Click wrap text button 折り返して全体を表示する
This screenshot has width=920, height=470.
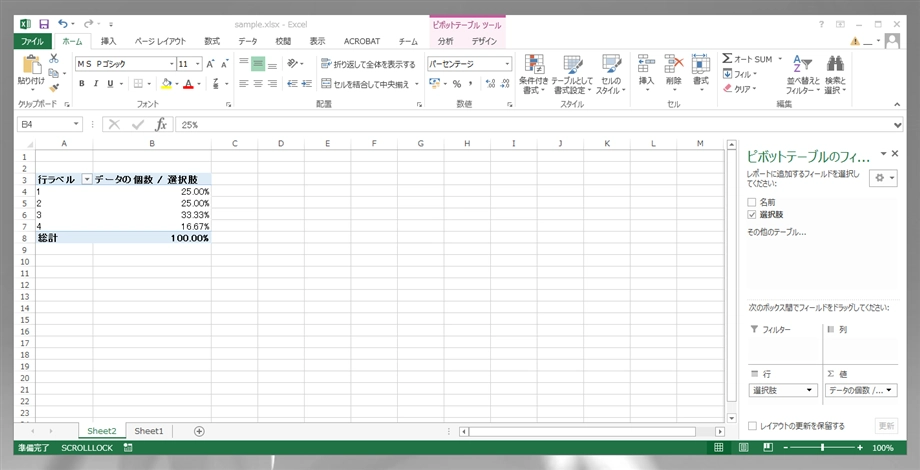pos(368,64)
